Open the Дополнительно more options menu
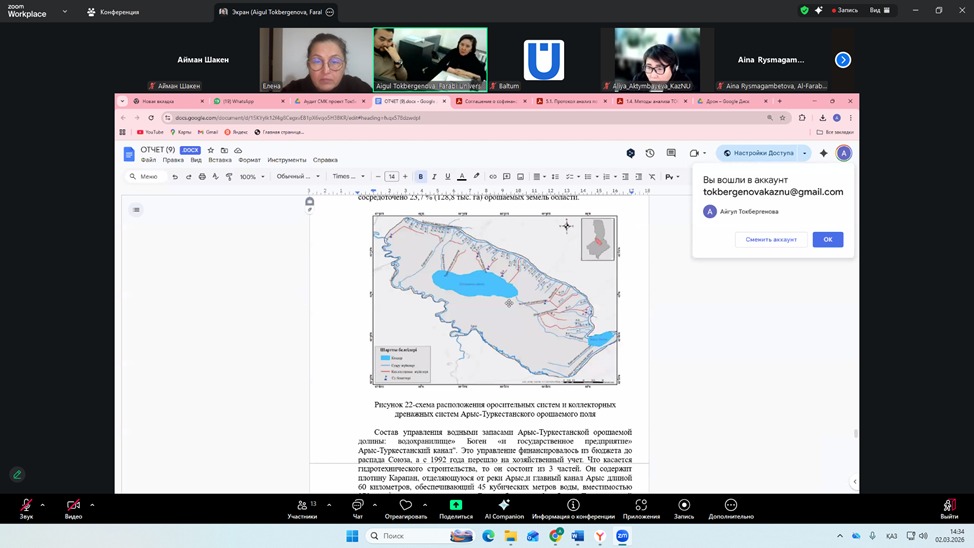The height and width of the screenshot is (548, 974). pos(731,506)
